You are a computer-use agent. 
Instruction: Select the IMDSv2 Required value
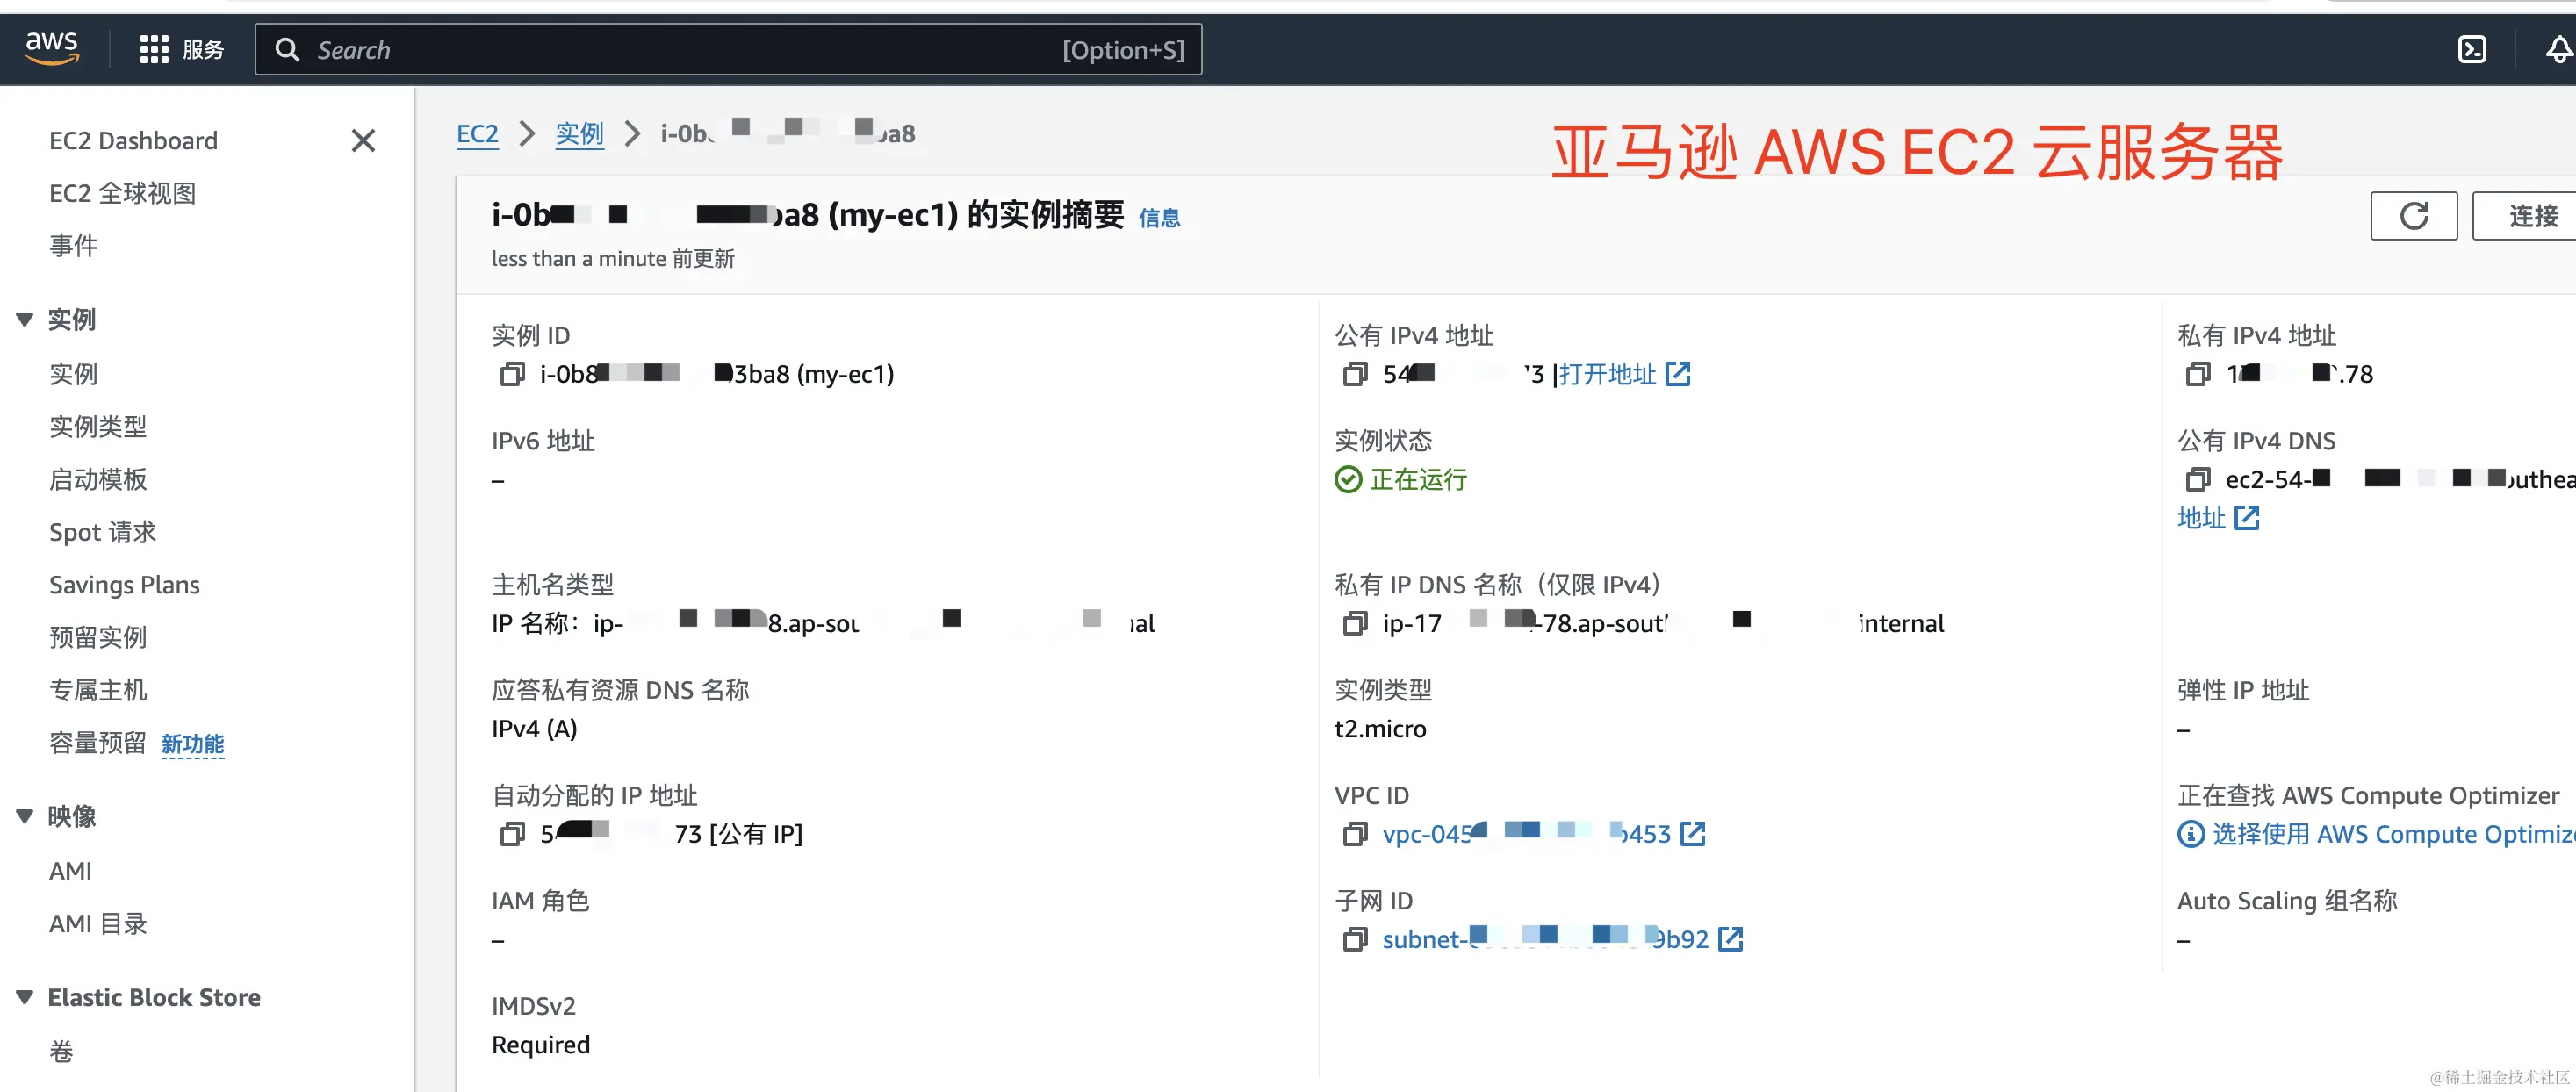pyautogui.click(x=540, y=1045)
